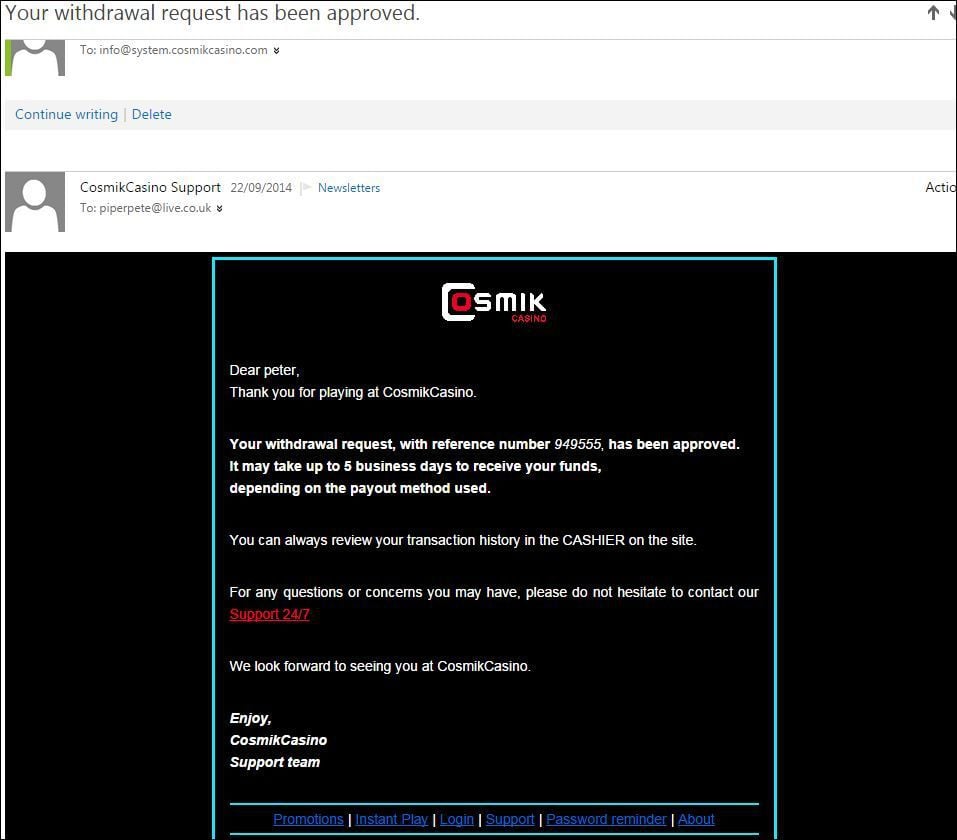The width and height of the screenshot is (957, 840).
Task: Open the Newsletters category link
Action: pos(349,188)
